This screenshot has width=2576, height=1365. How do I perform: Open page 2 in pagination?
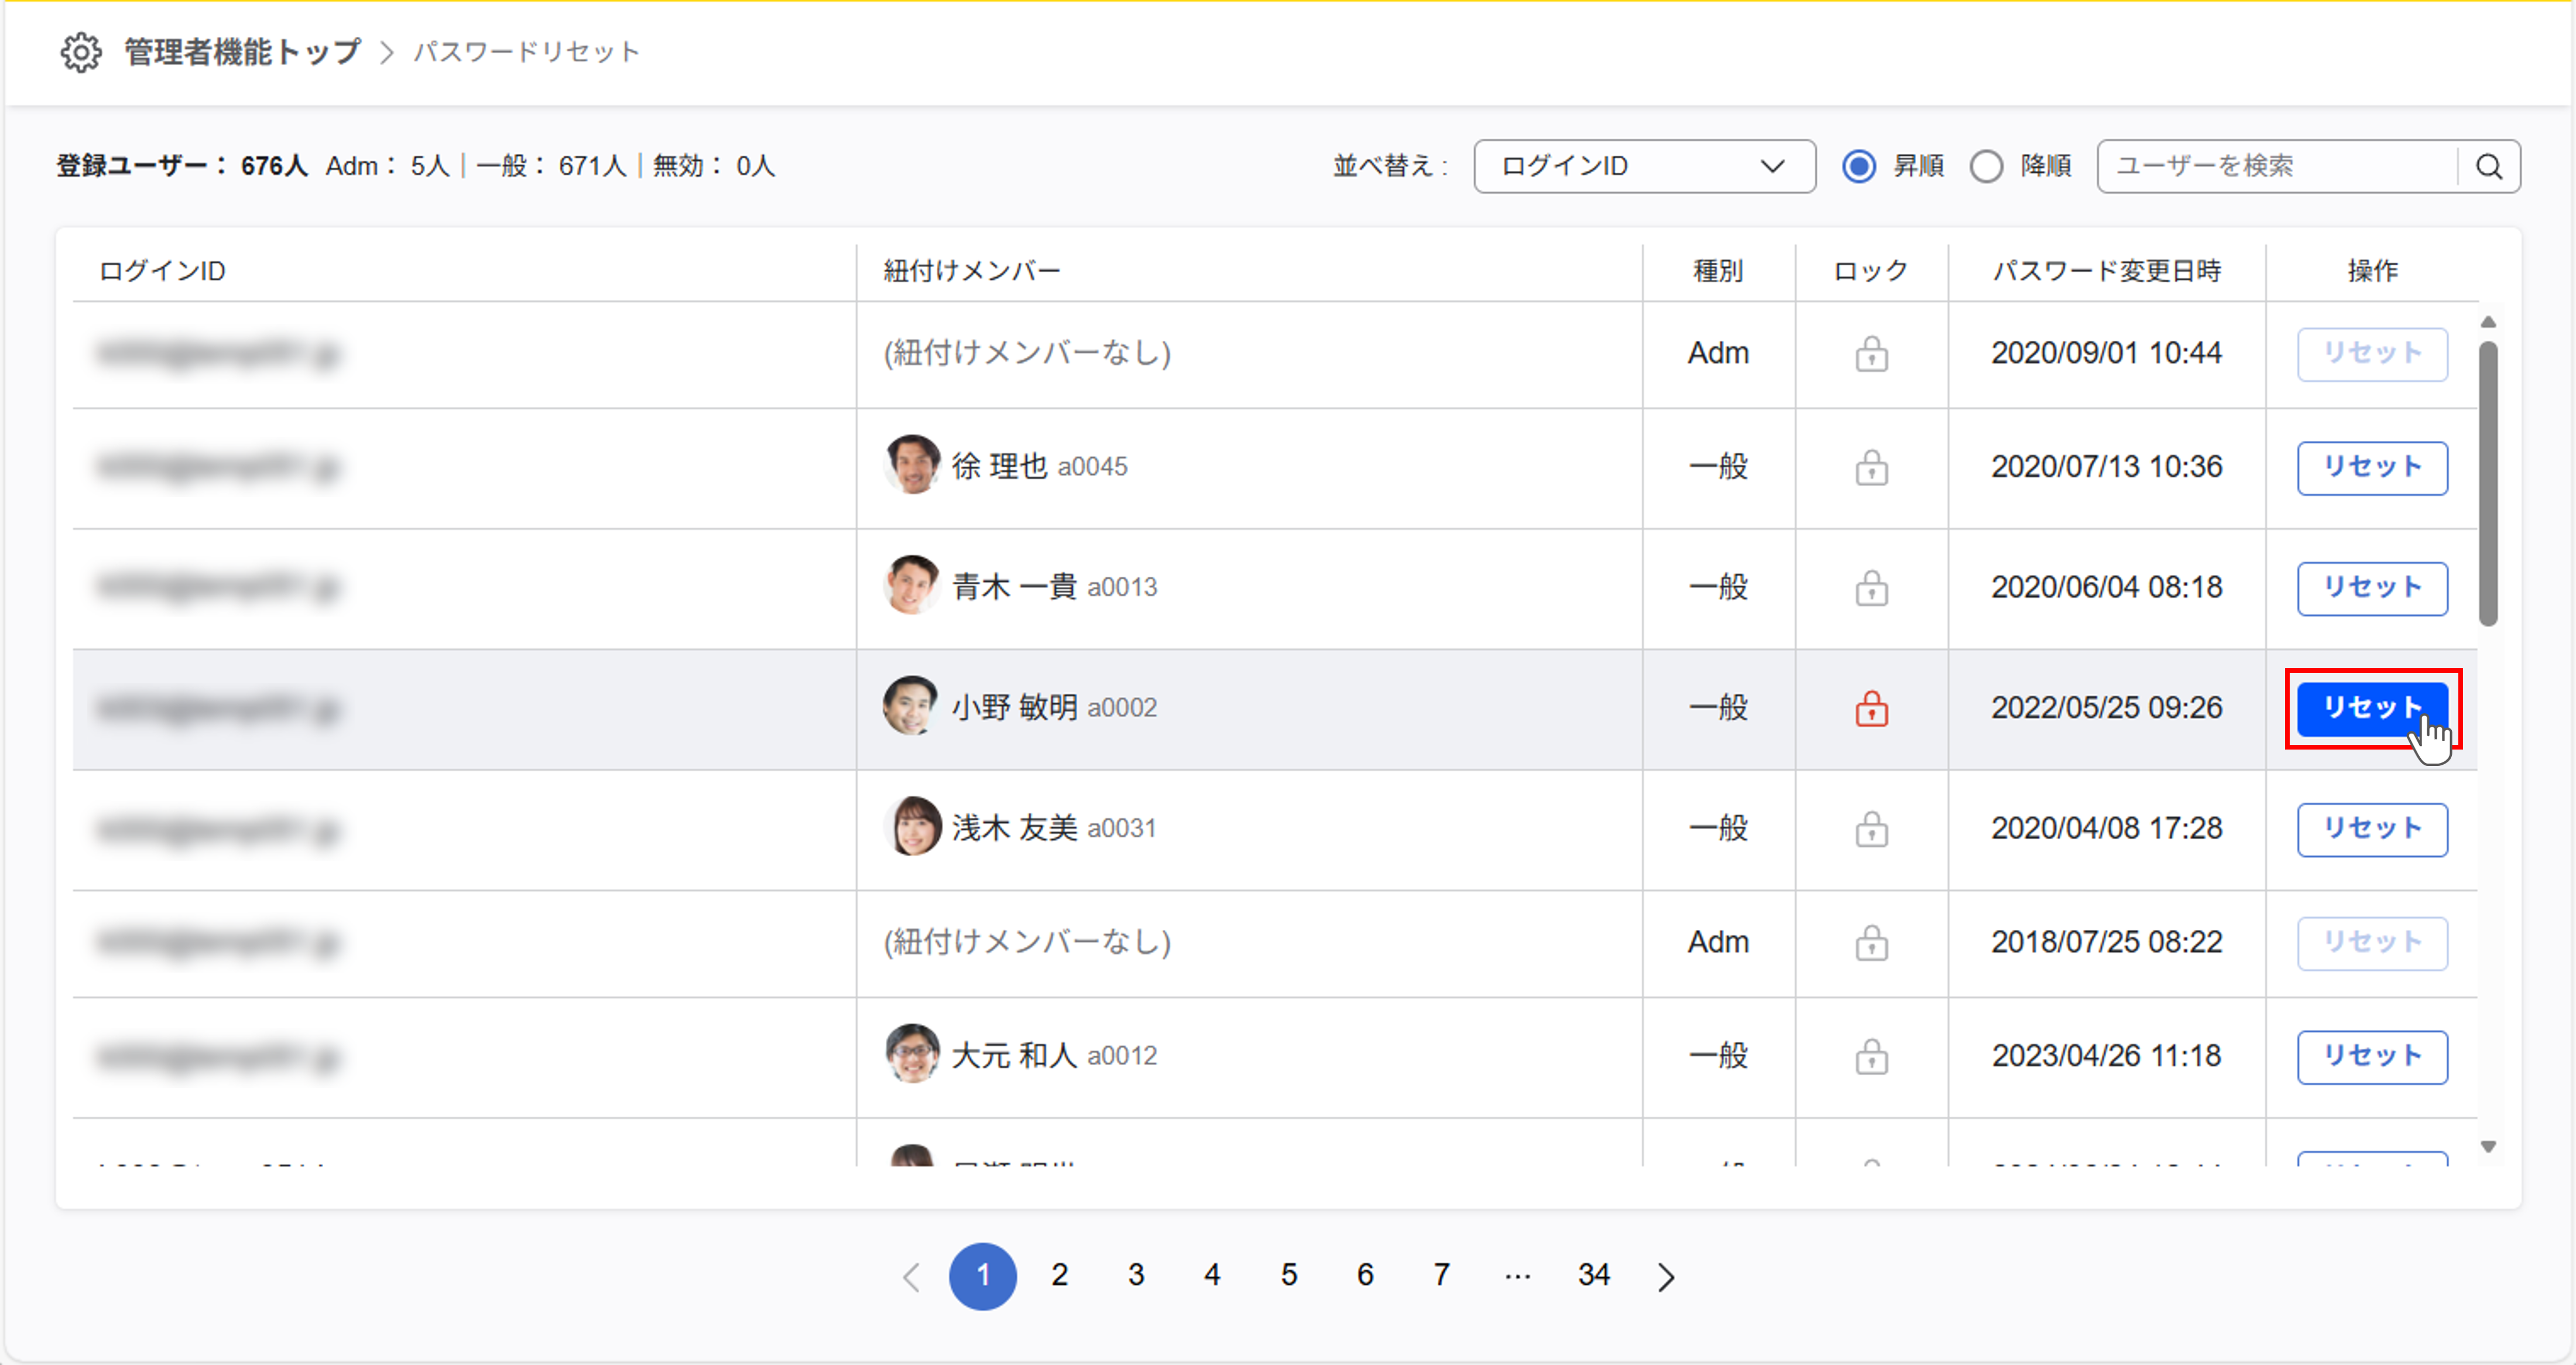[x=1059, y=1275]
